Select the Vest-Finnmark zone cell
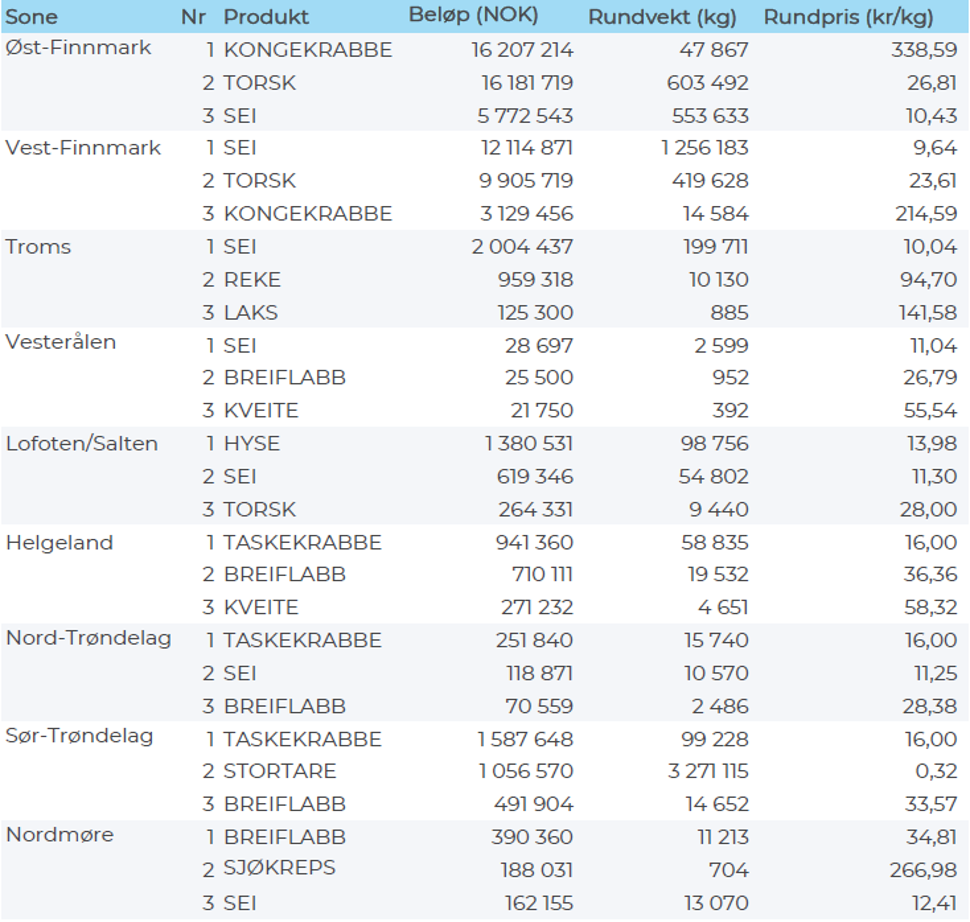This screenshot has height=922, width=970. tap(83, 148)
